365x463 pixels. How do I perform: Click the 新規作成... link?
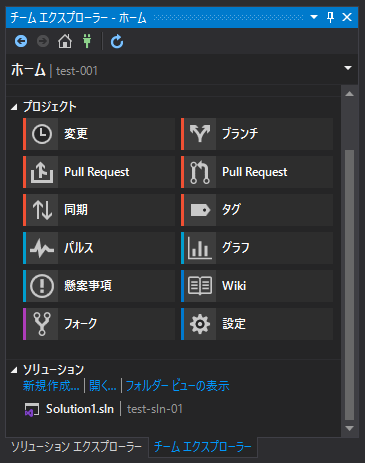[x=51, y=386]
